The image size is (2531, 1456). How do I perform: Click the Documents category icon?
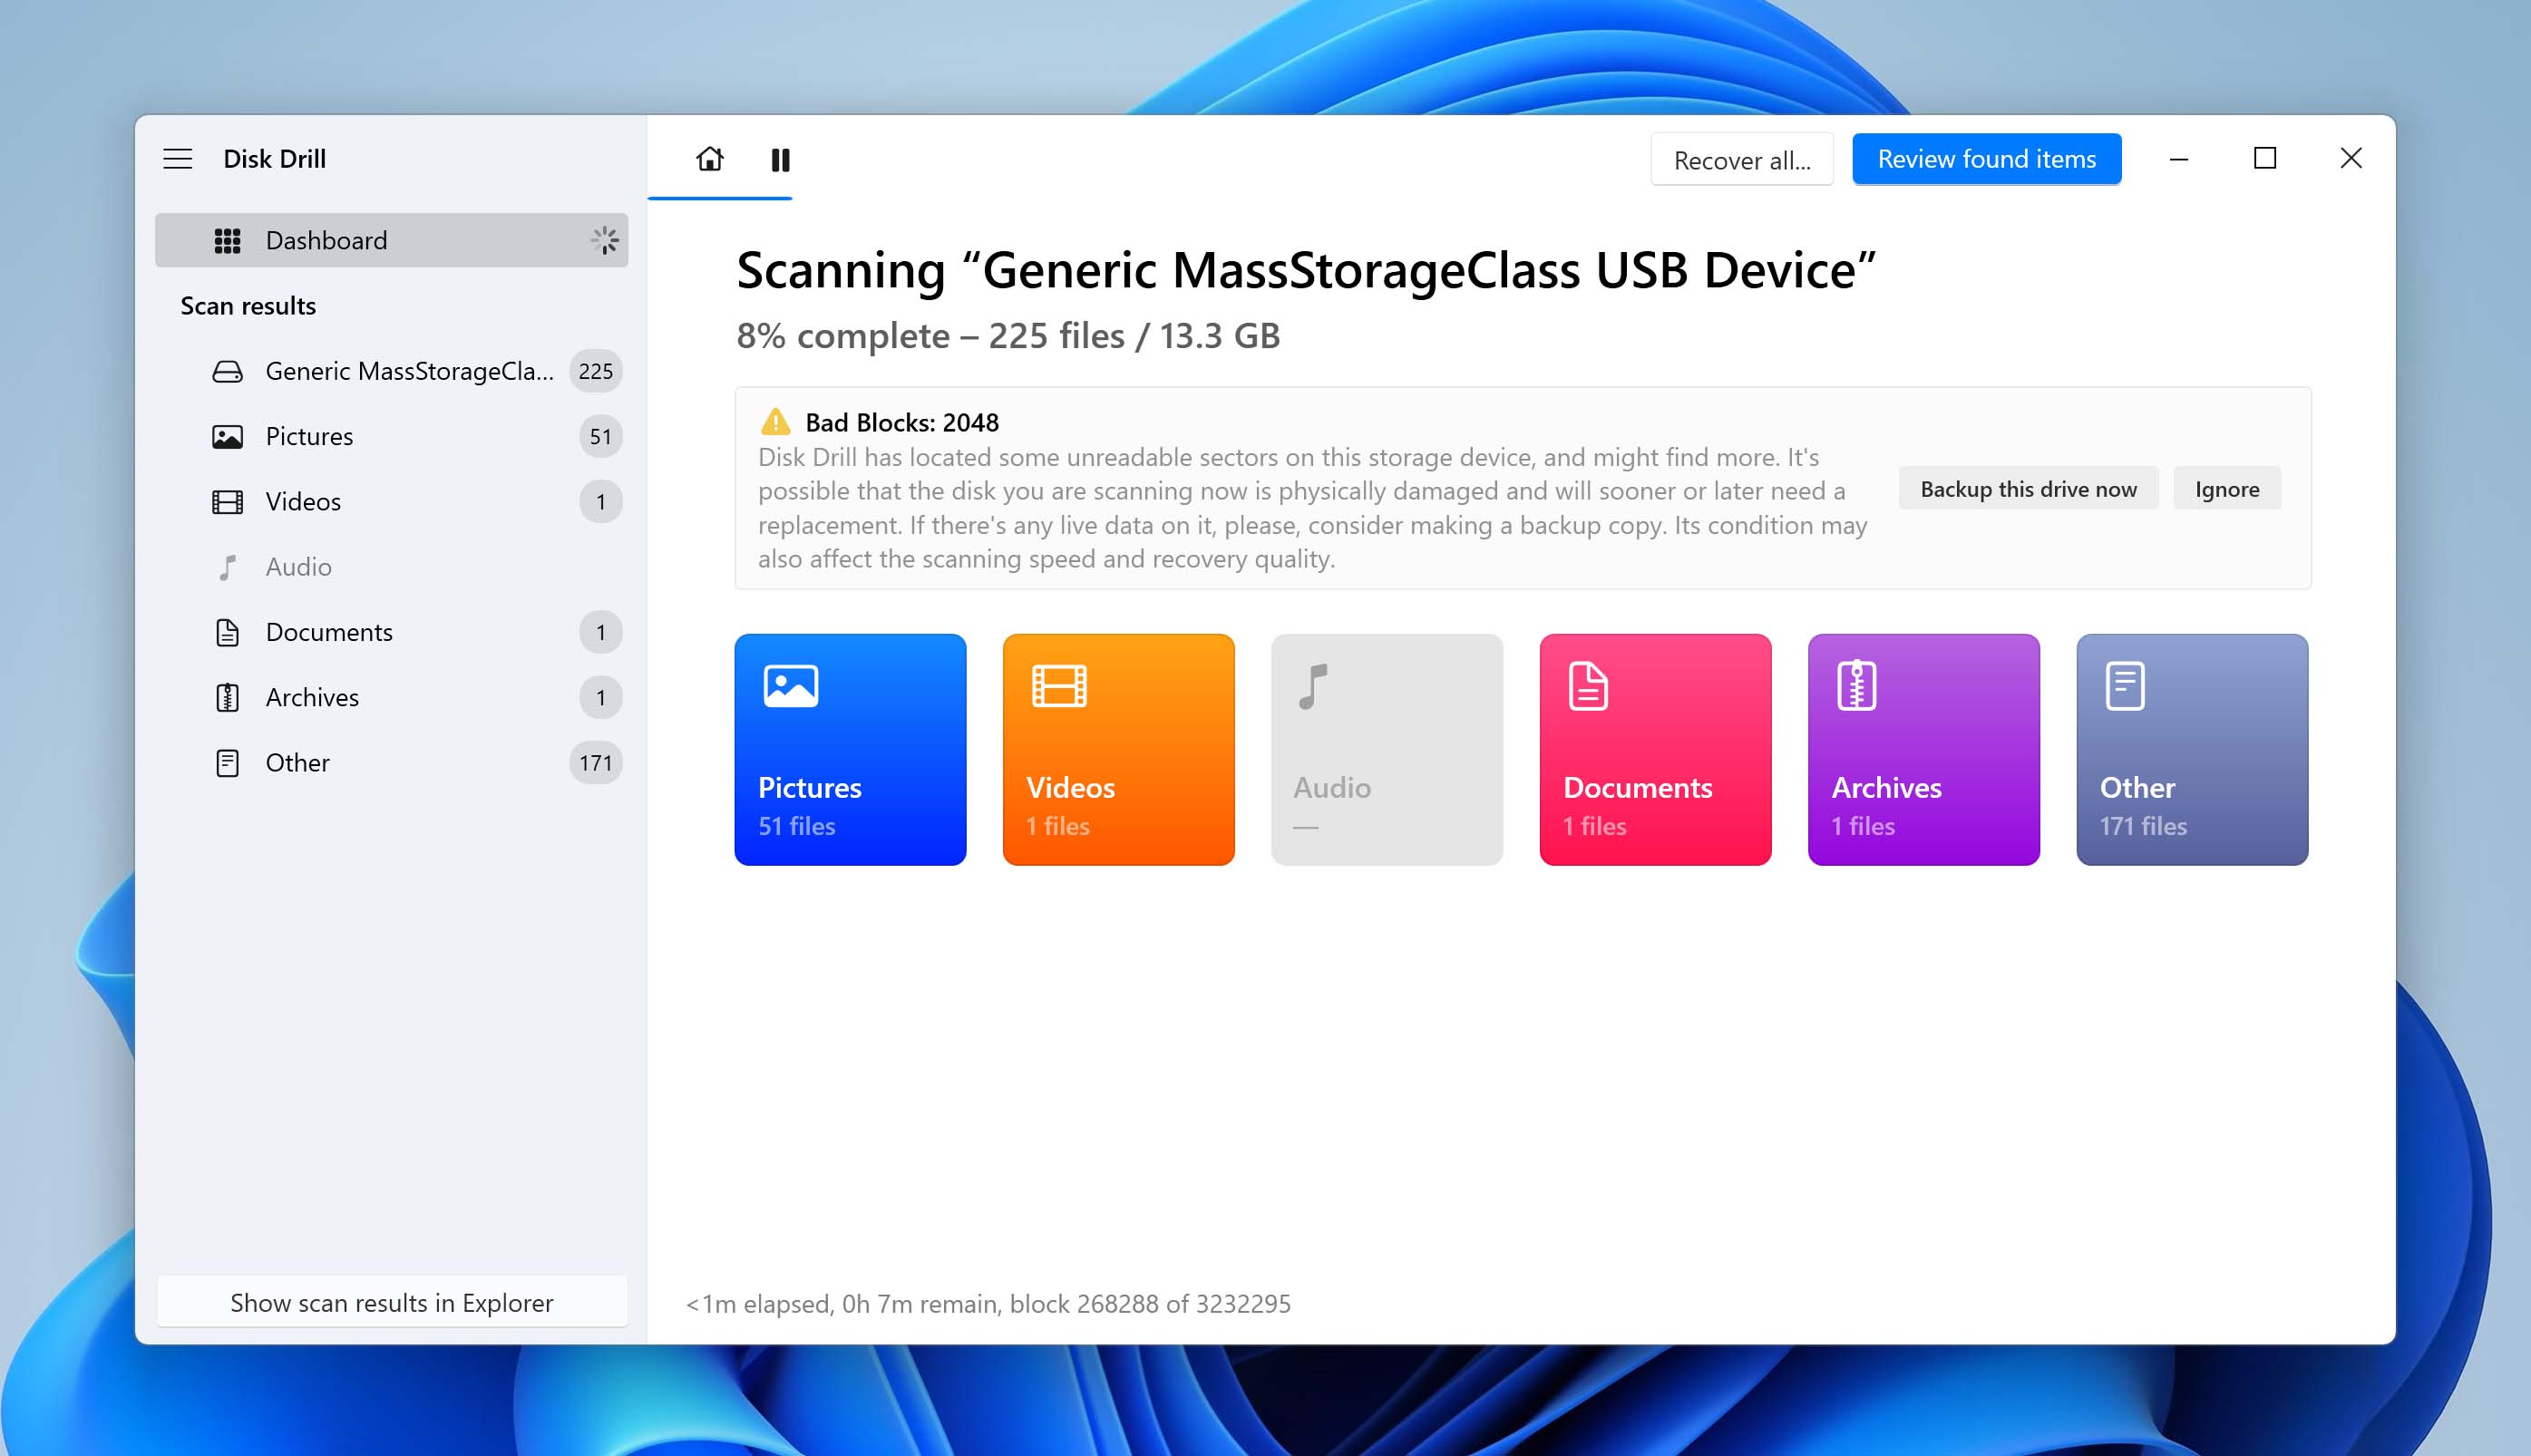[1587, 683]
